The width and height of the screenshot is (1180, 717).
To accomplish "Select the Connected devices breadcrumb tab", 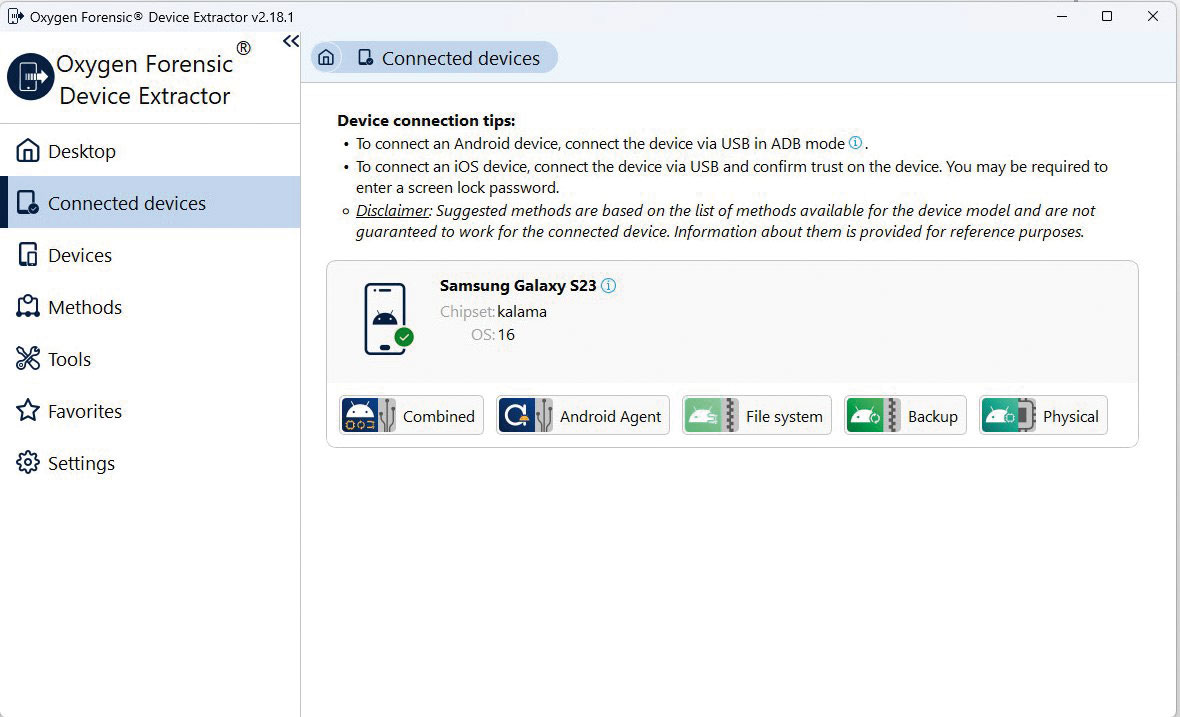I will coord(448,58).
